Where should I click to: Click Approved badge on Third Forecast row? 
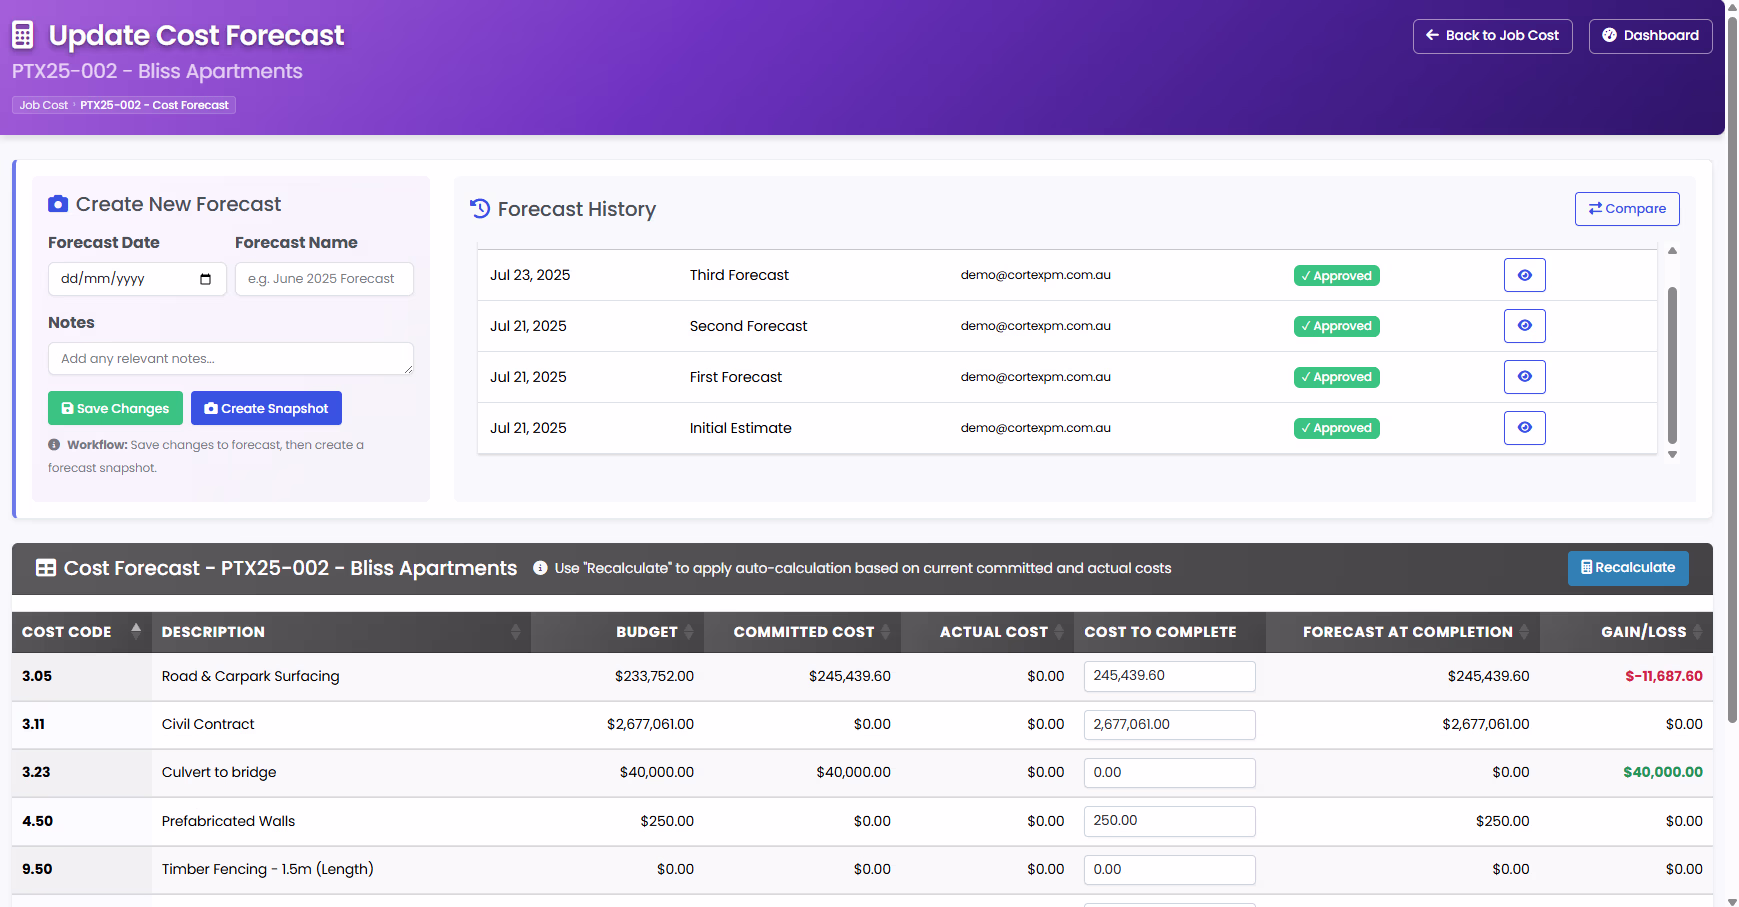pyautogui.click(x=1336, y=276)
